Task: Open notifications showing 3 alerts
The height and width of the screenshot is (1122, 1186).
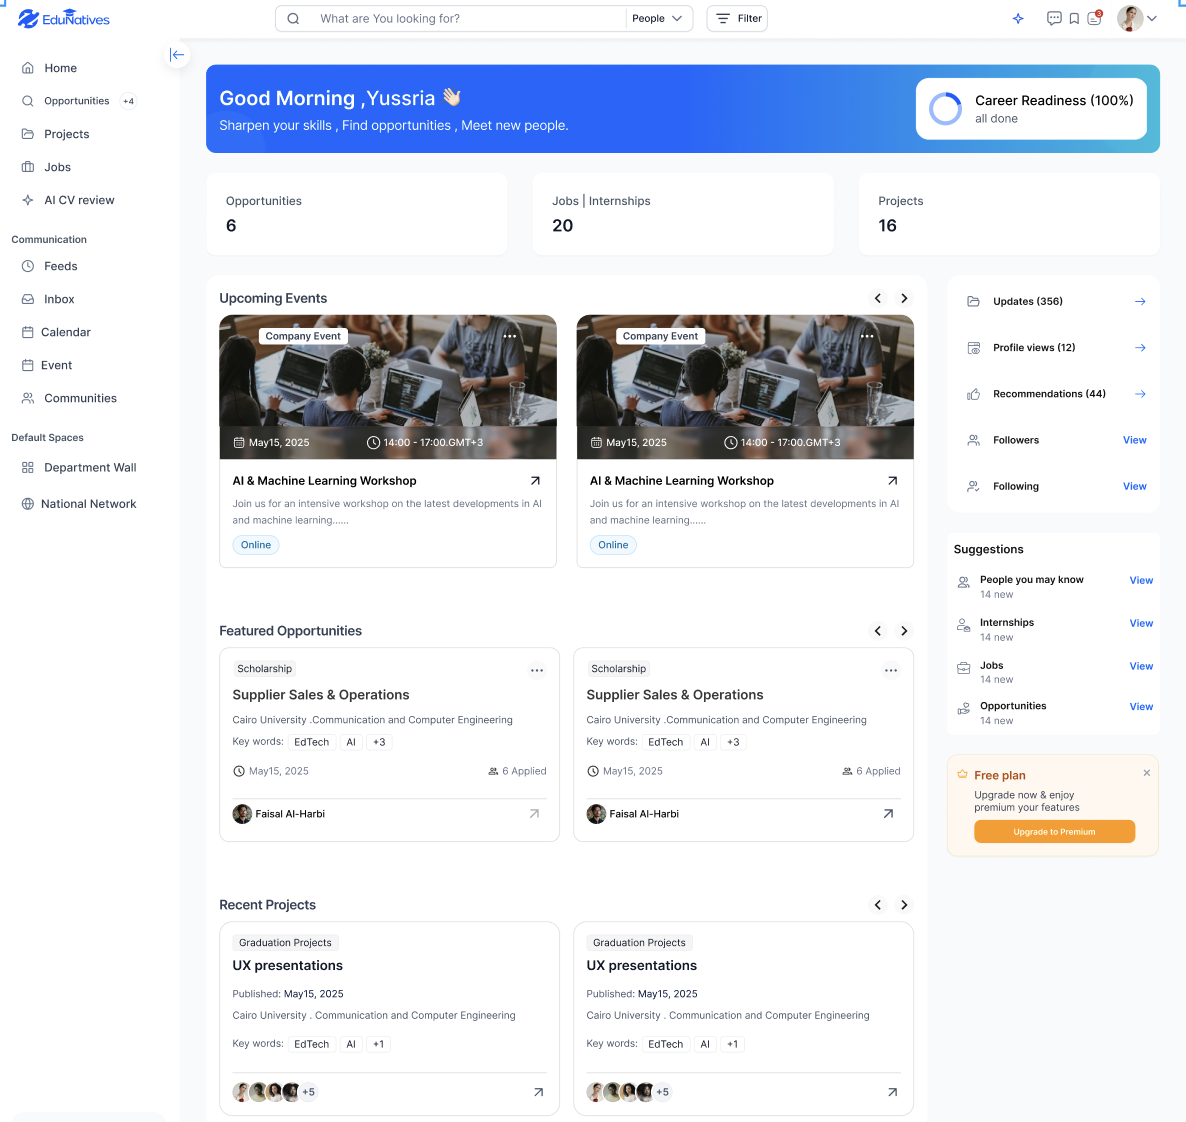Action: click(x=1094, y=18)
